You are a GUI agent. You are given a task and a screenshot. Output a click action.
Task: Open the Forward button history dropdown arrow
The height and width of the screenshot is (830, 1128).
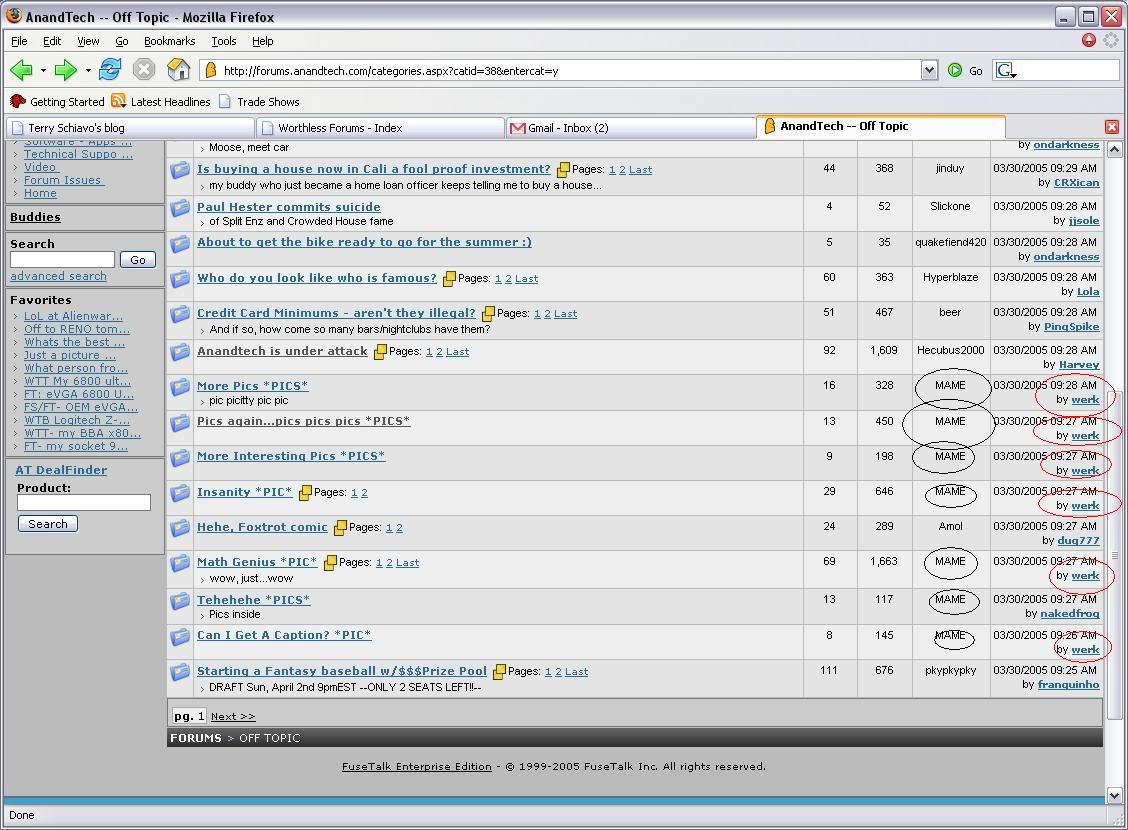tap(88, 70)
